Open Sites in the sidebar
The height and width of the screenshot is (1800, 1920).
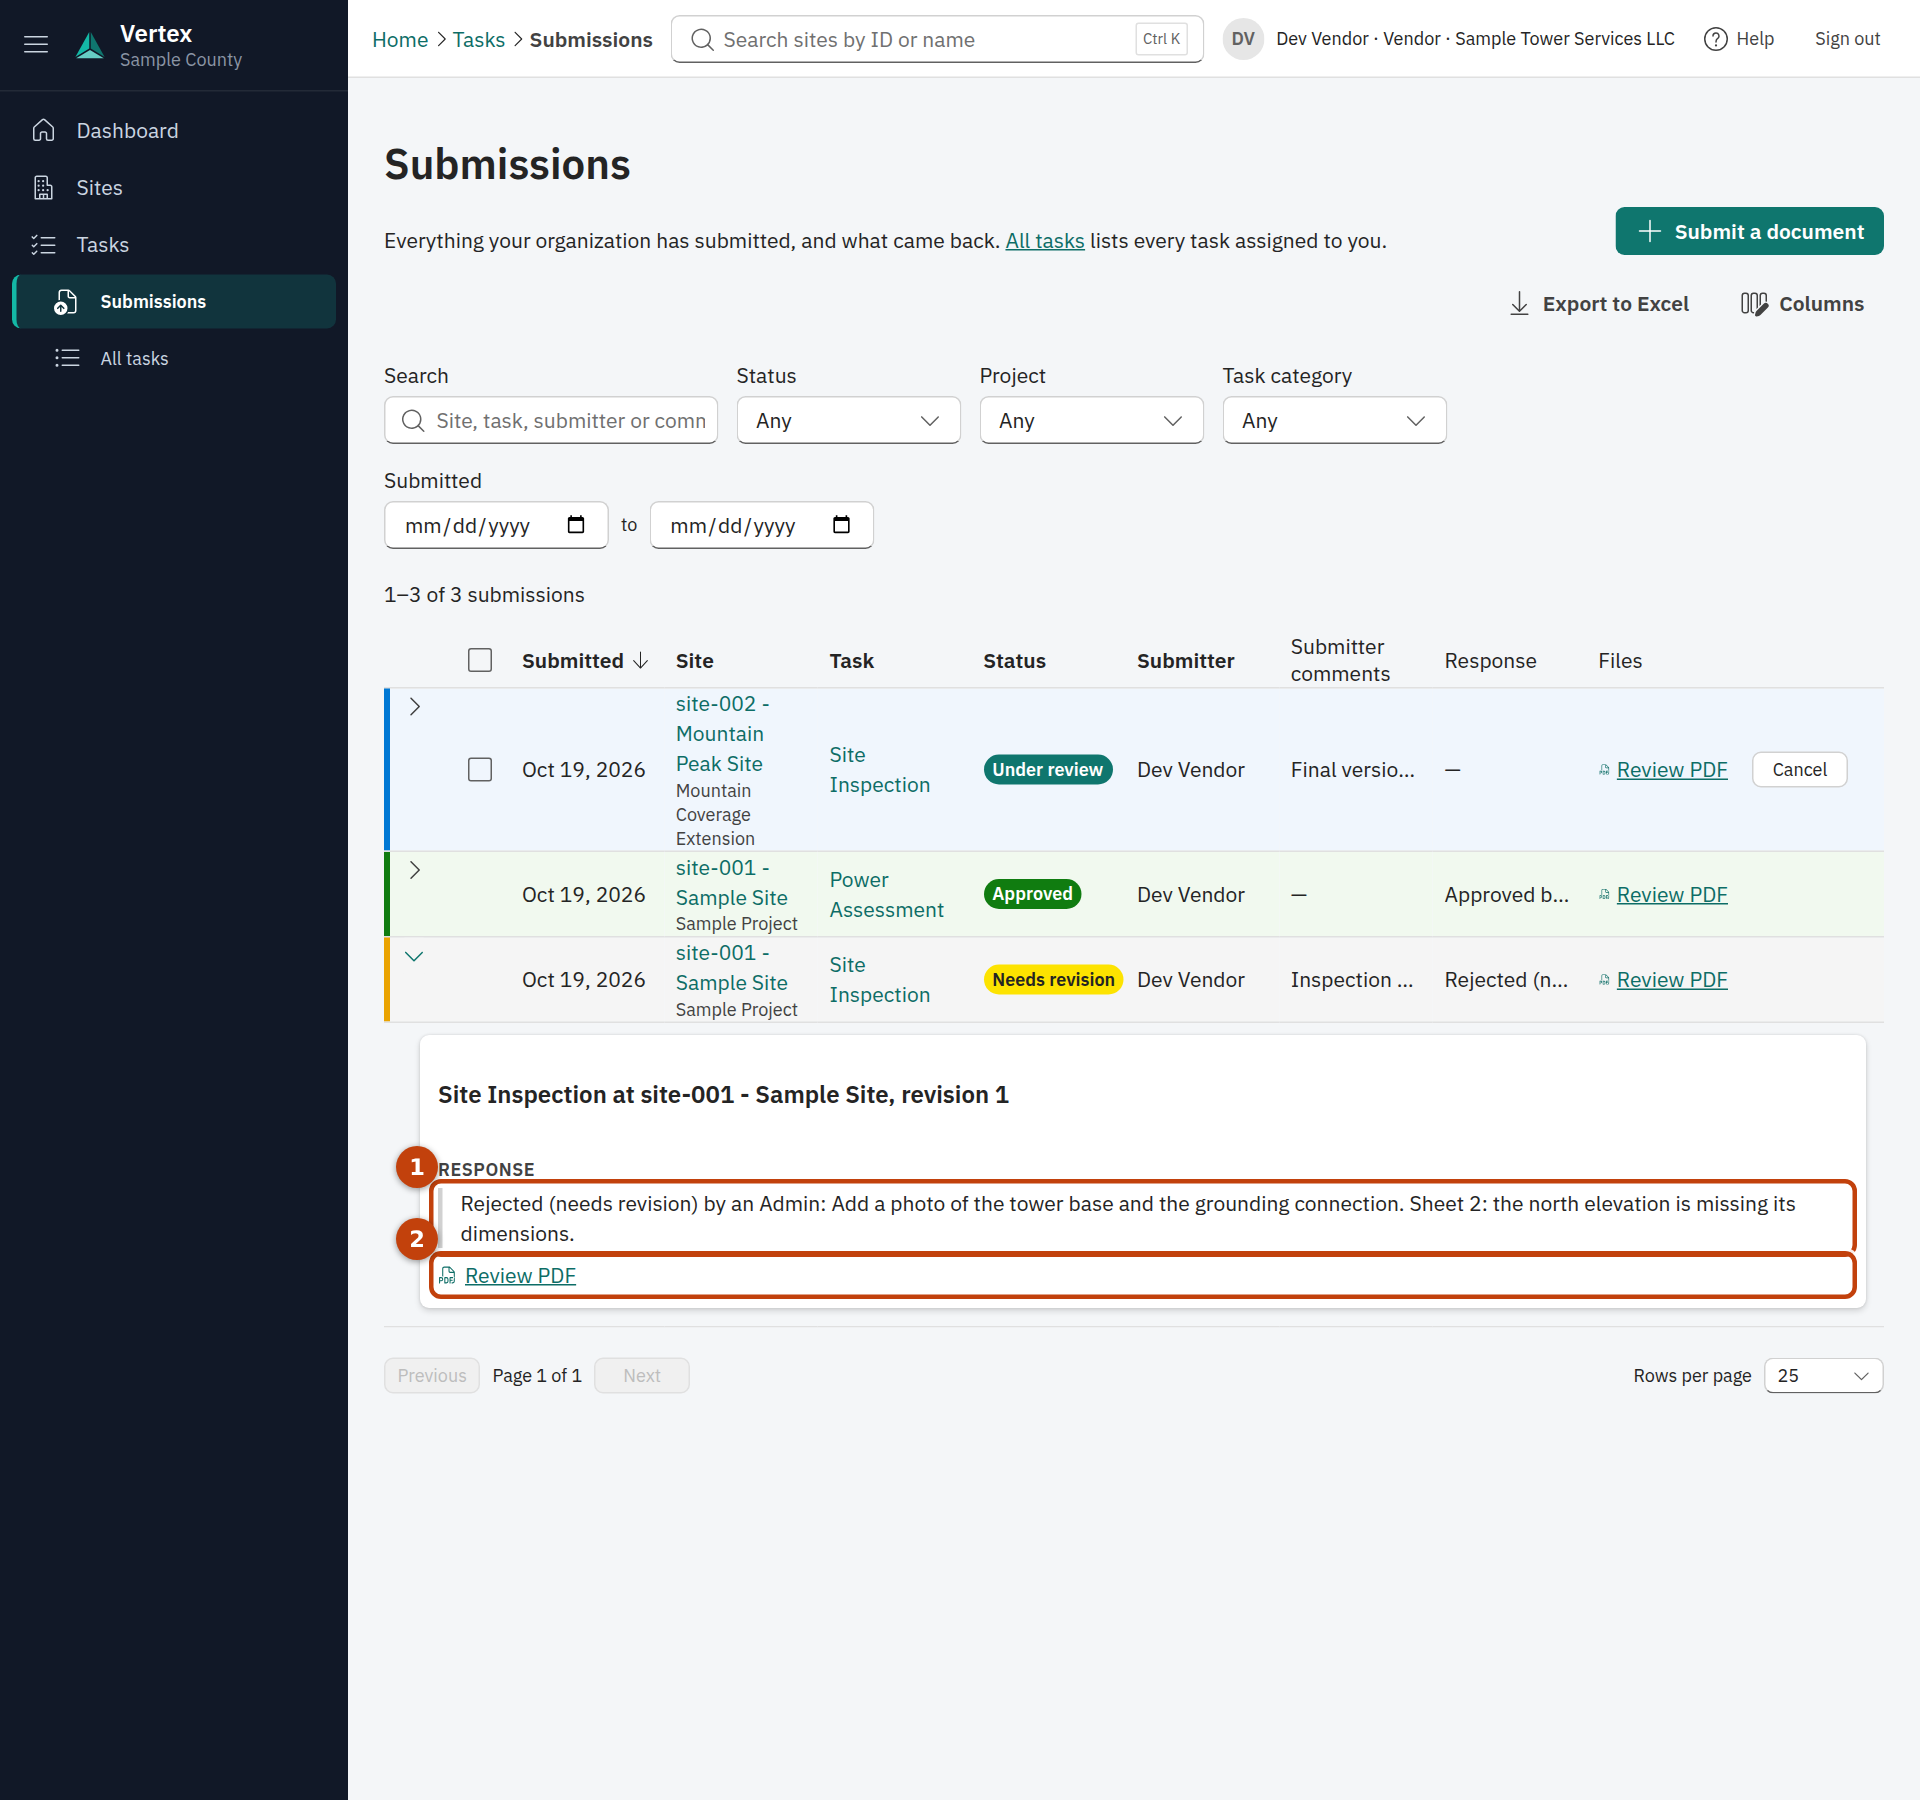click(175, 188)
